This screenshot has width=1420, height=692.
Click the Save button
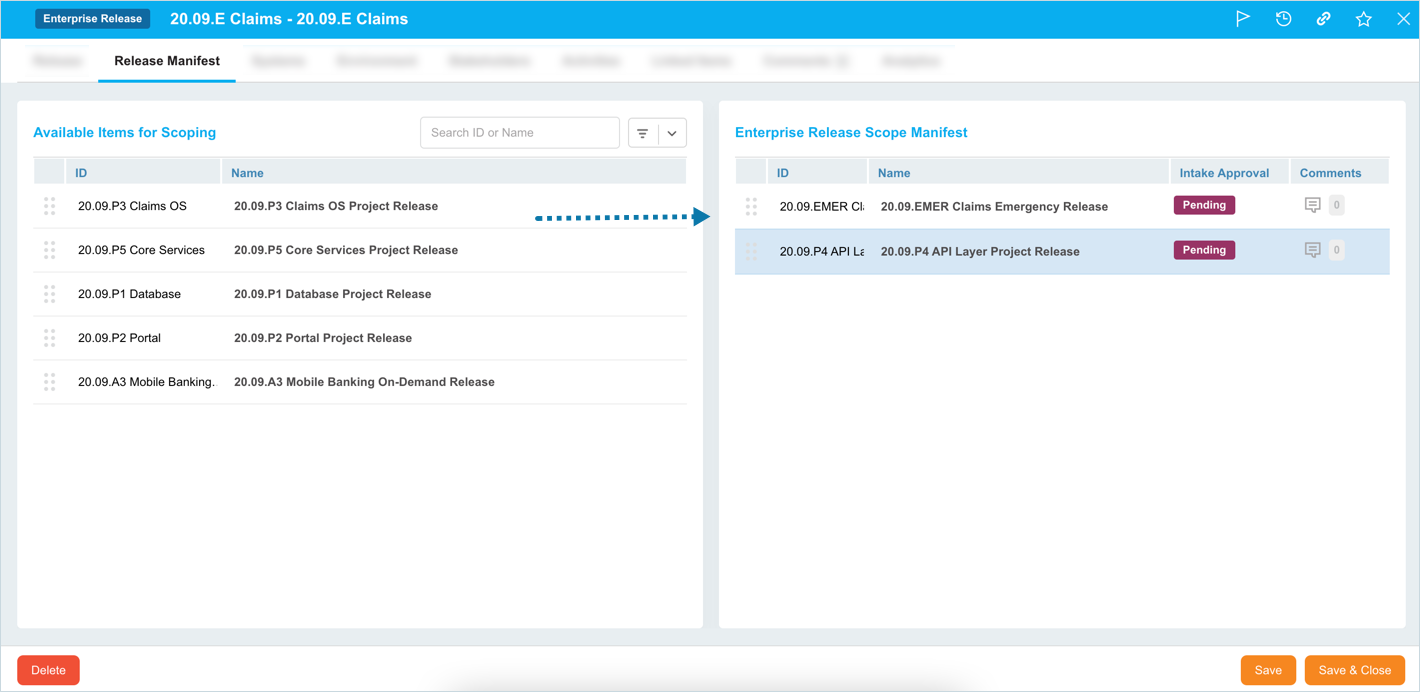pos(1267,670)
